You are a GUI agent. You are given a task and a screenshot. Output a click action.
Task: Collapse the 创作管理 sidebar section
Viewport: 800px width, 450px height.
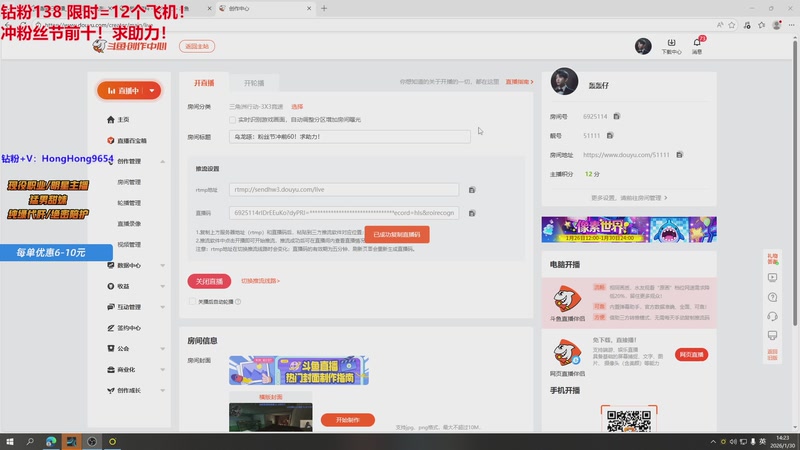click(x=163, y=161)
